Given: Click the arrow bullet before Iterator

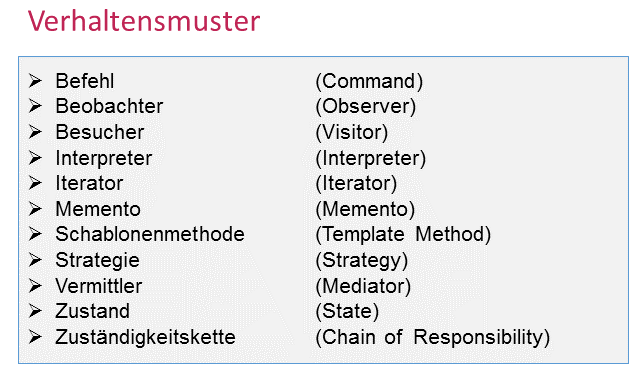Looking at the screenshot, I should tap(35, 183).
